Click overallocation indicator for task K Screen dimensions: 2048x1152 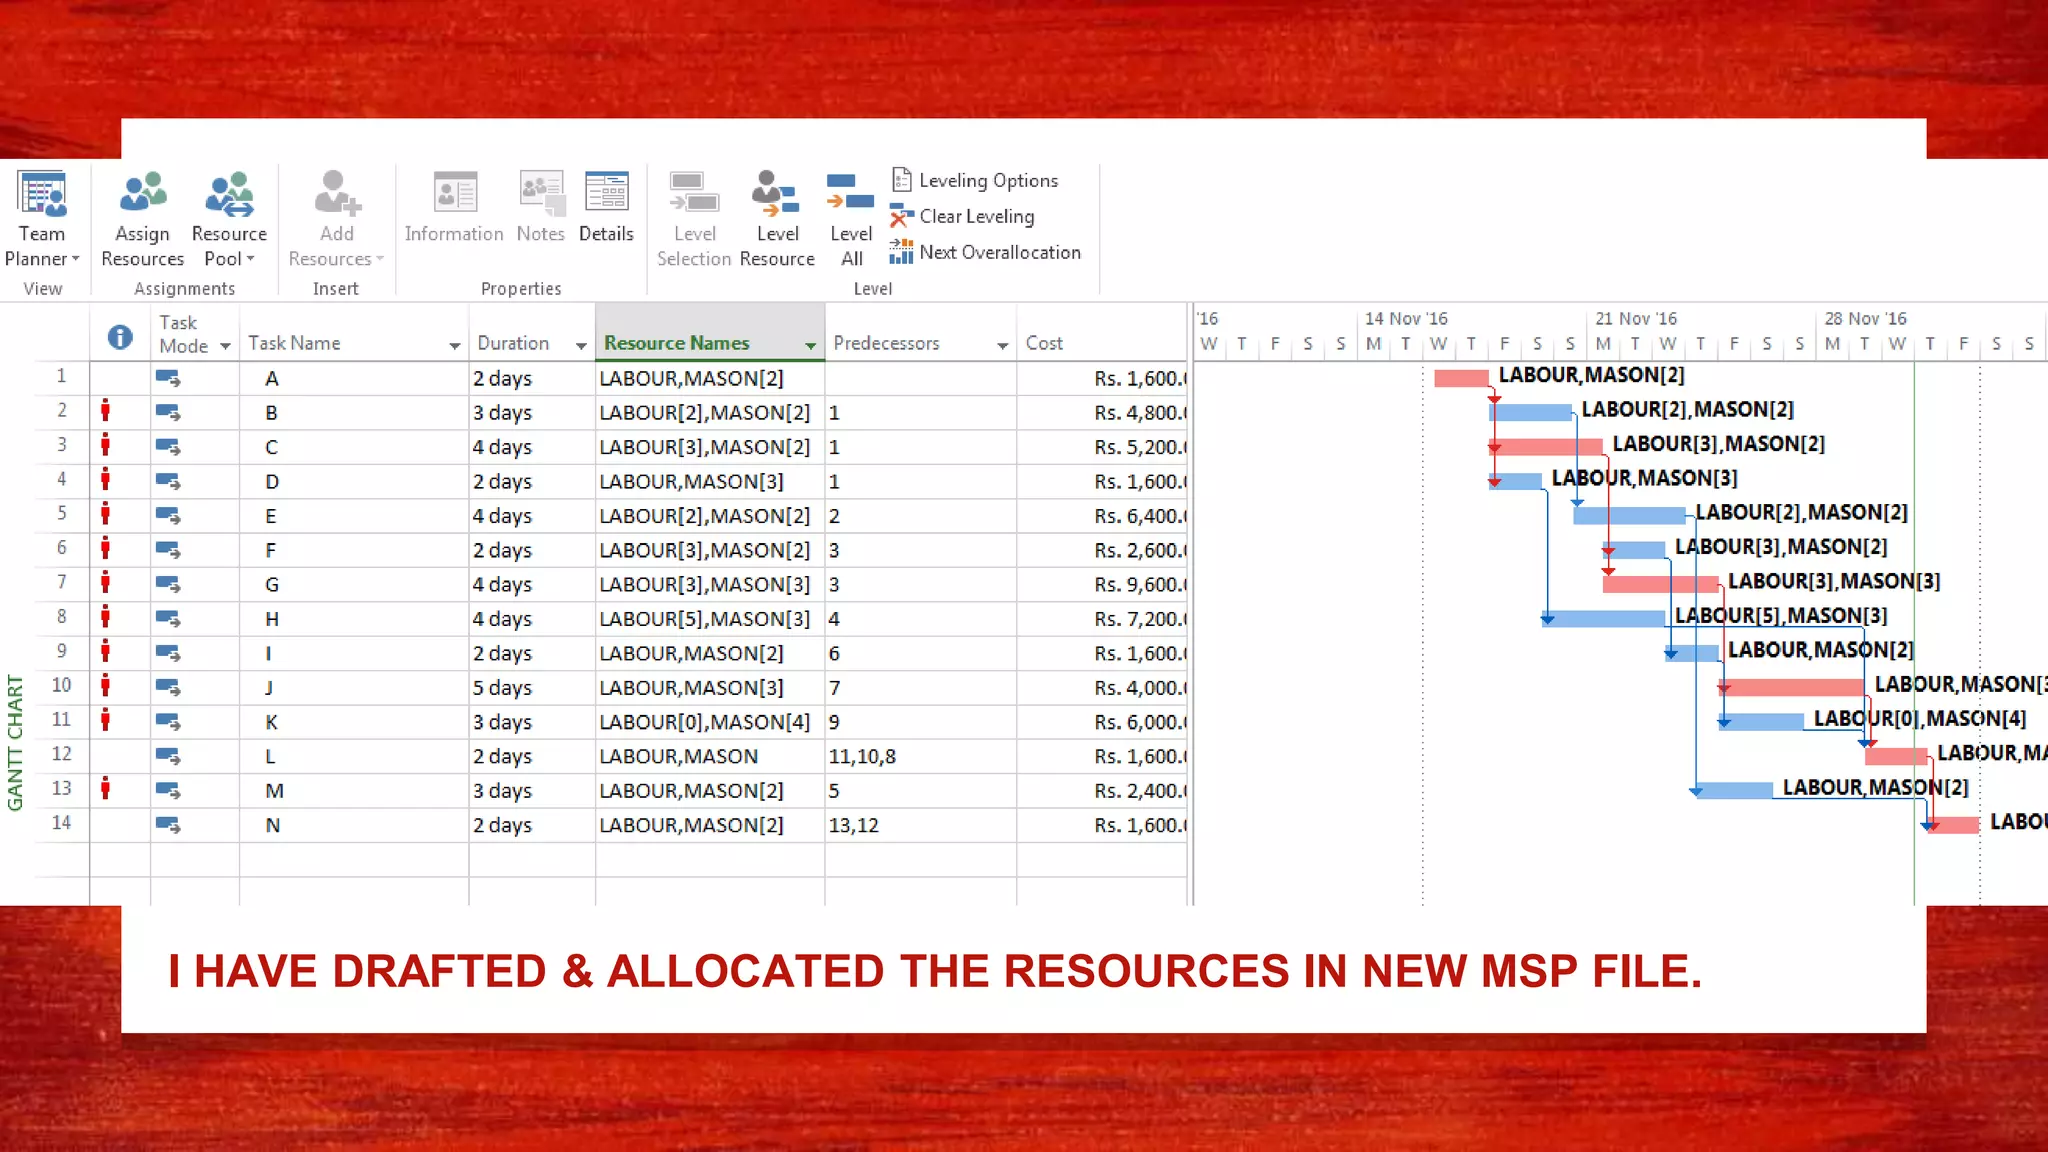[105, 720]
